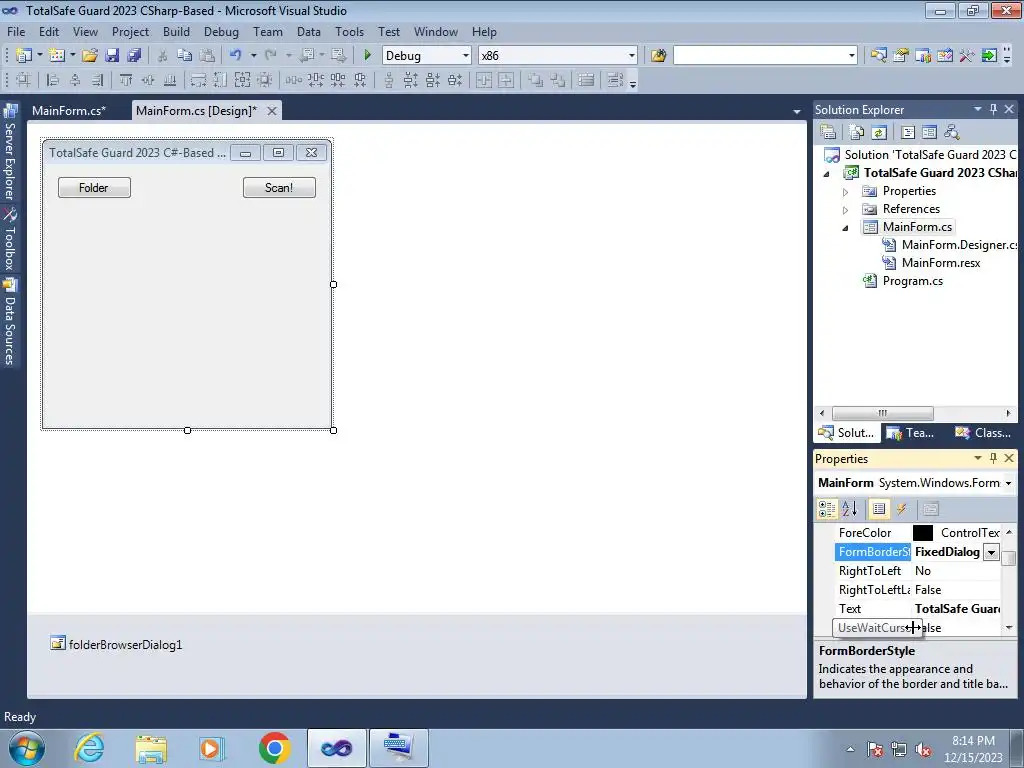Screen dimensions: 1024x768
Task: Open the x86 platform dropdown
Action: pos(632,56)
